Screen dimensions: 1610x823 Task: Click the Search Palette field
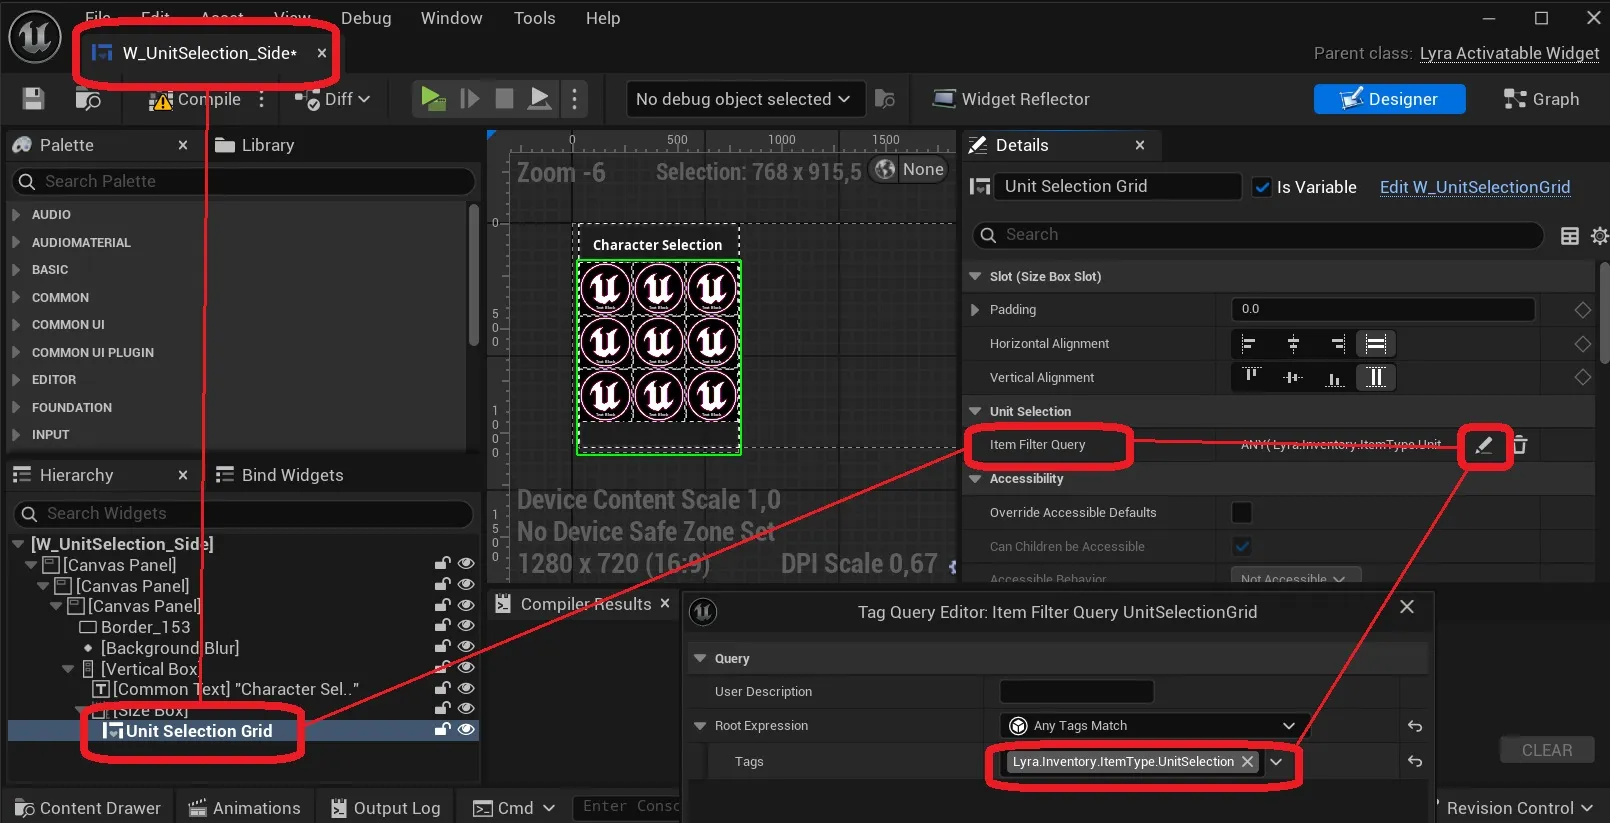click(x=243, y=181)
